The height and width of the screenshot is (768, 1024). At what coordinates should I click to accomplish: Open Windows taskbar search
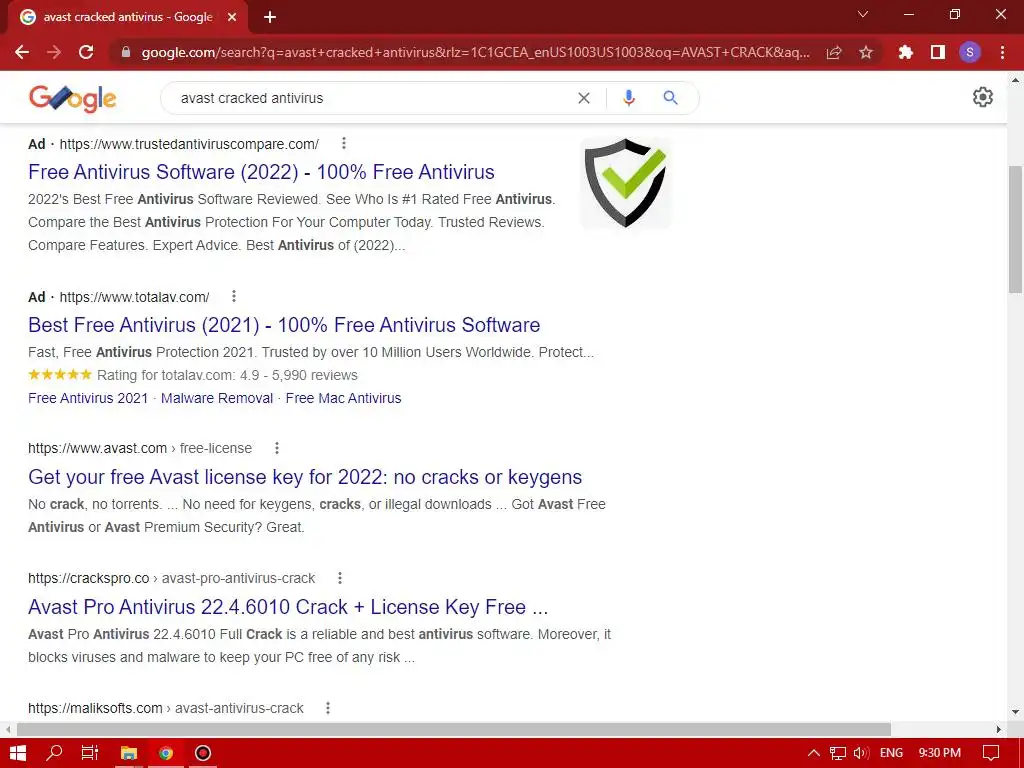point(54,753)
